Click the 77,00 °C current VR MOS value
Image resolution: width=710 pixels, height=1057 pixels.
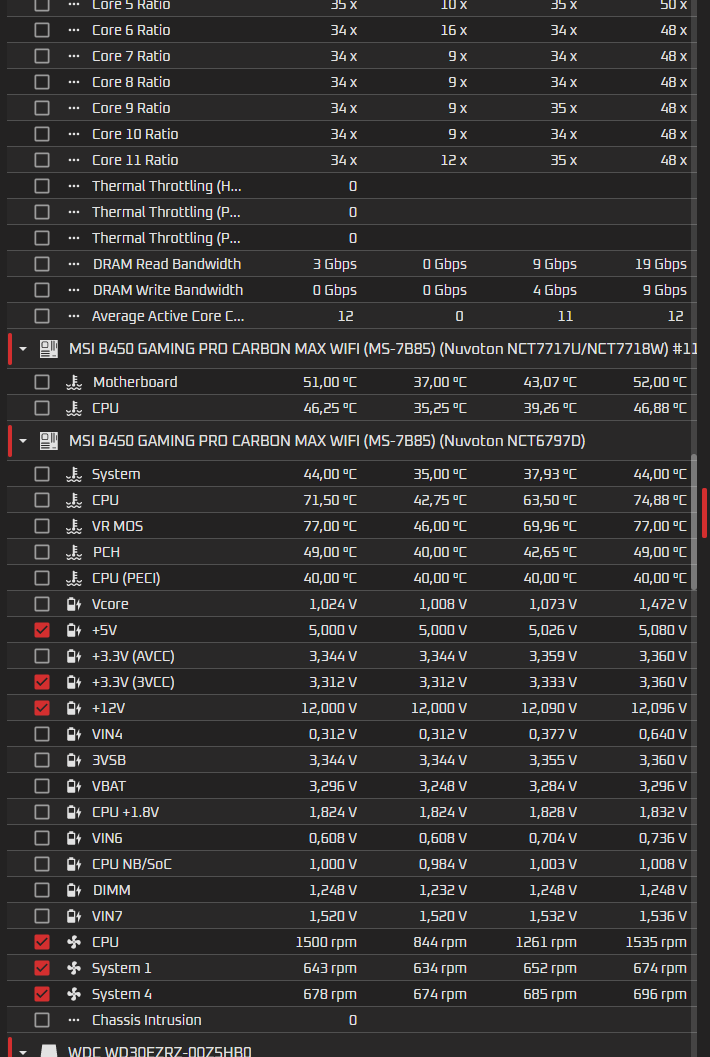tap(330, 526)
